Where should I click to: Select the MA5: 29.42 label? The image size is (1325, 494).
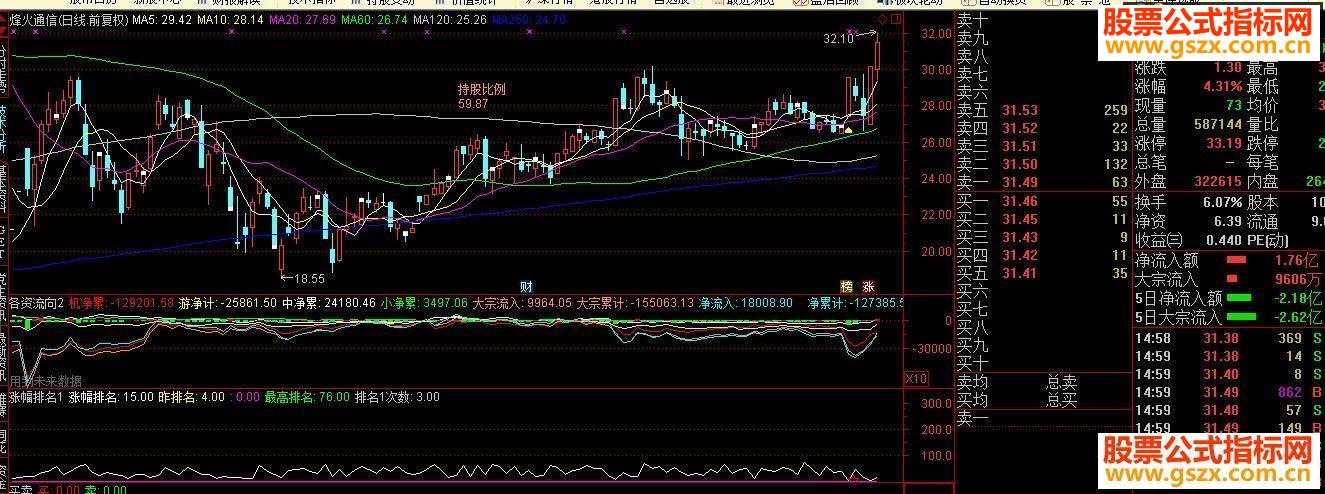click(x=161, y=20)
